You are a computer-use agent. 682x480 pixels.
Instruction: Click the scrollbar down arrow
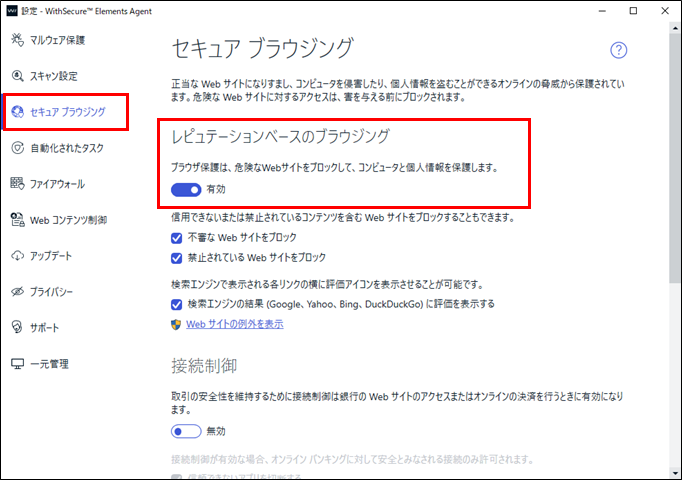(675, 473)
